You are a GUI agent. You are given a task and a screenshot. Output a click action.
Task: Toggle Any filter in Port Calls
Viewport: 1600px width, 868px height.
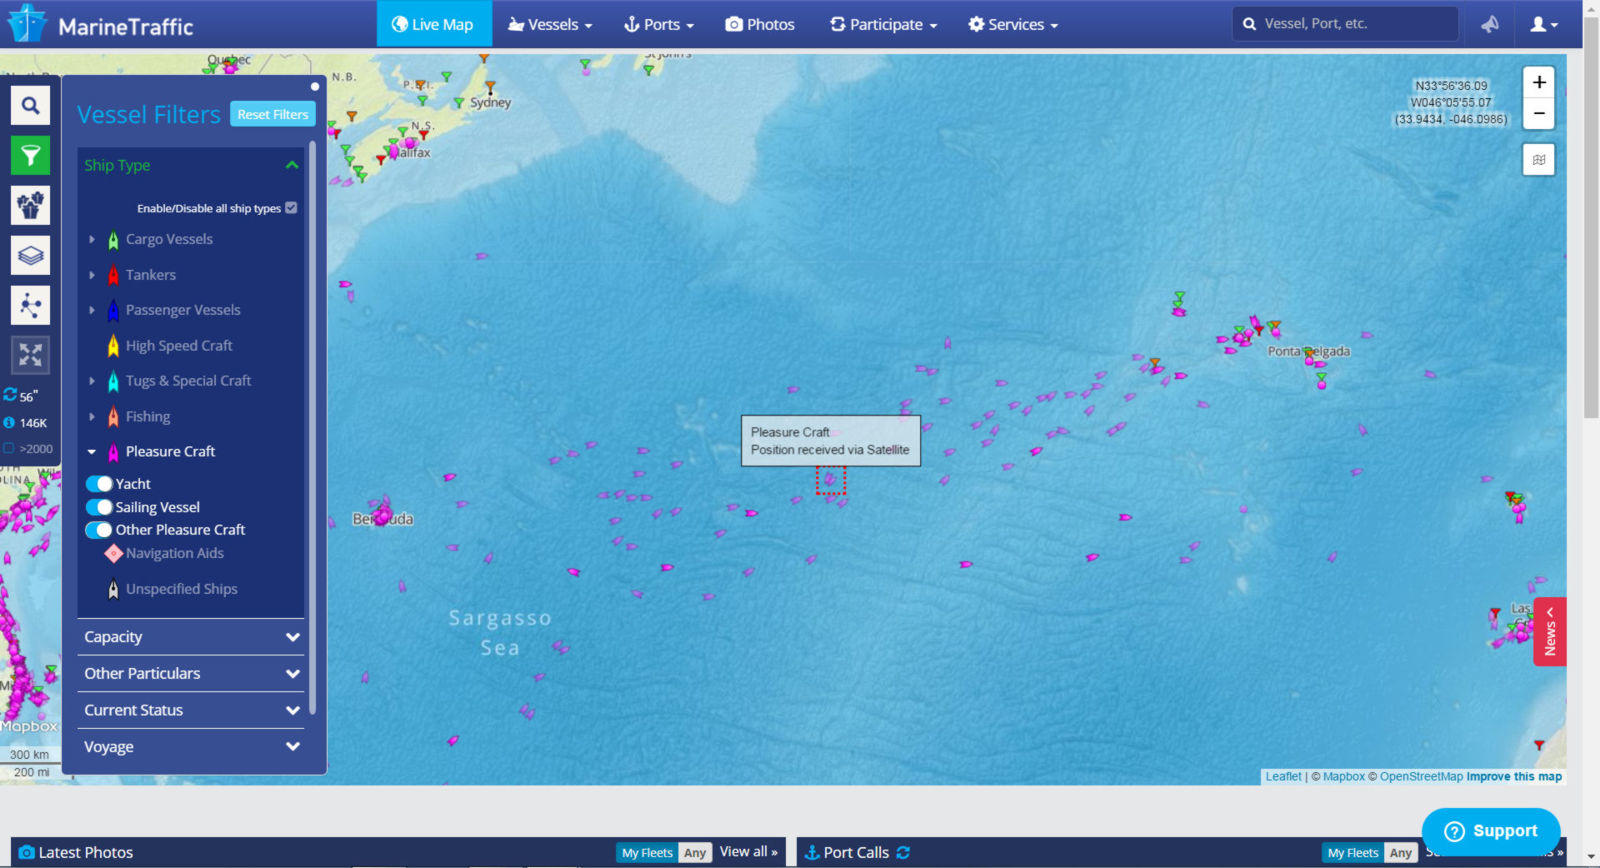1401,852
